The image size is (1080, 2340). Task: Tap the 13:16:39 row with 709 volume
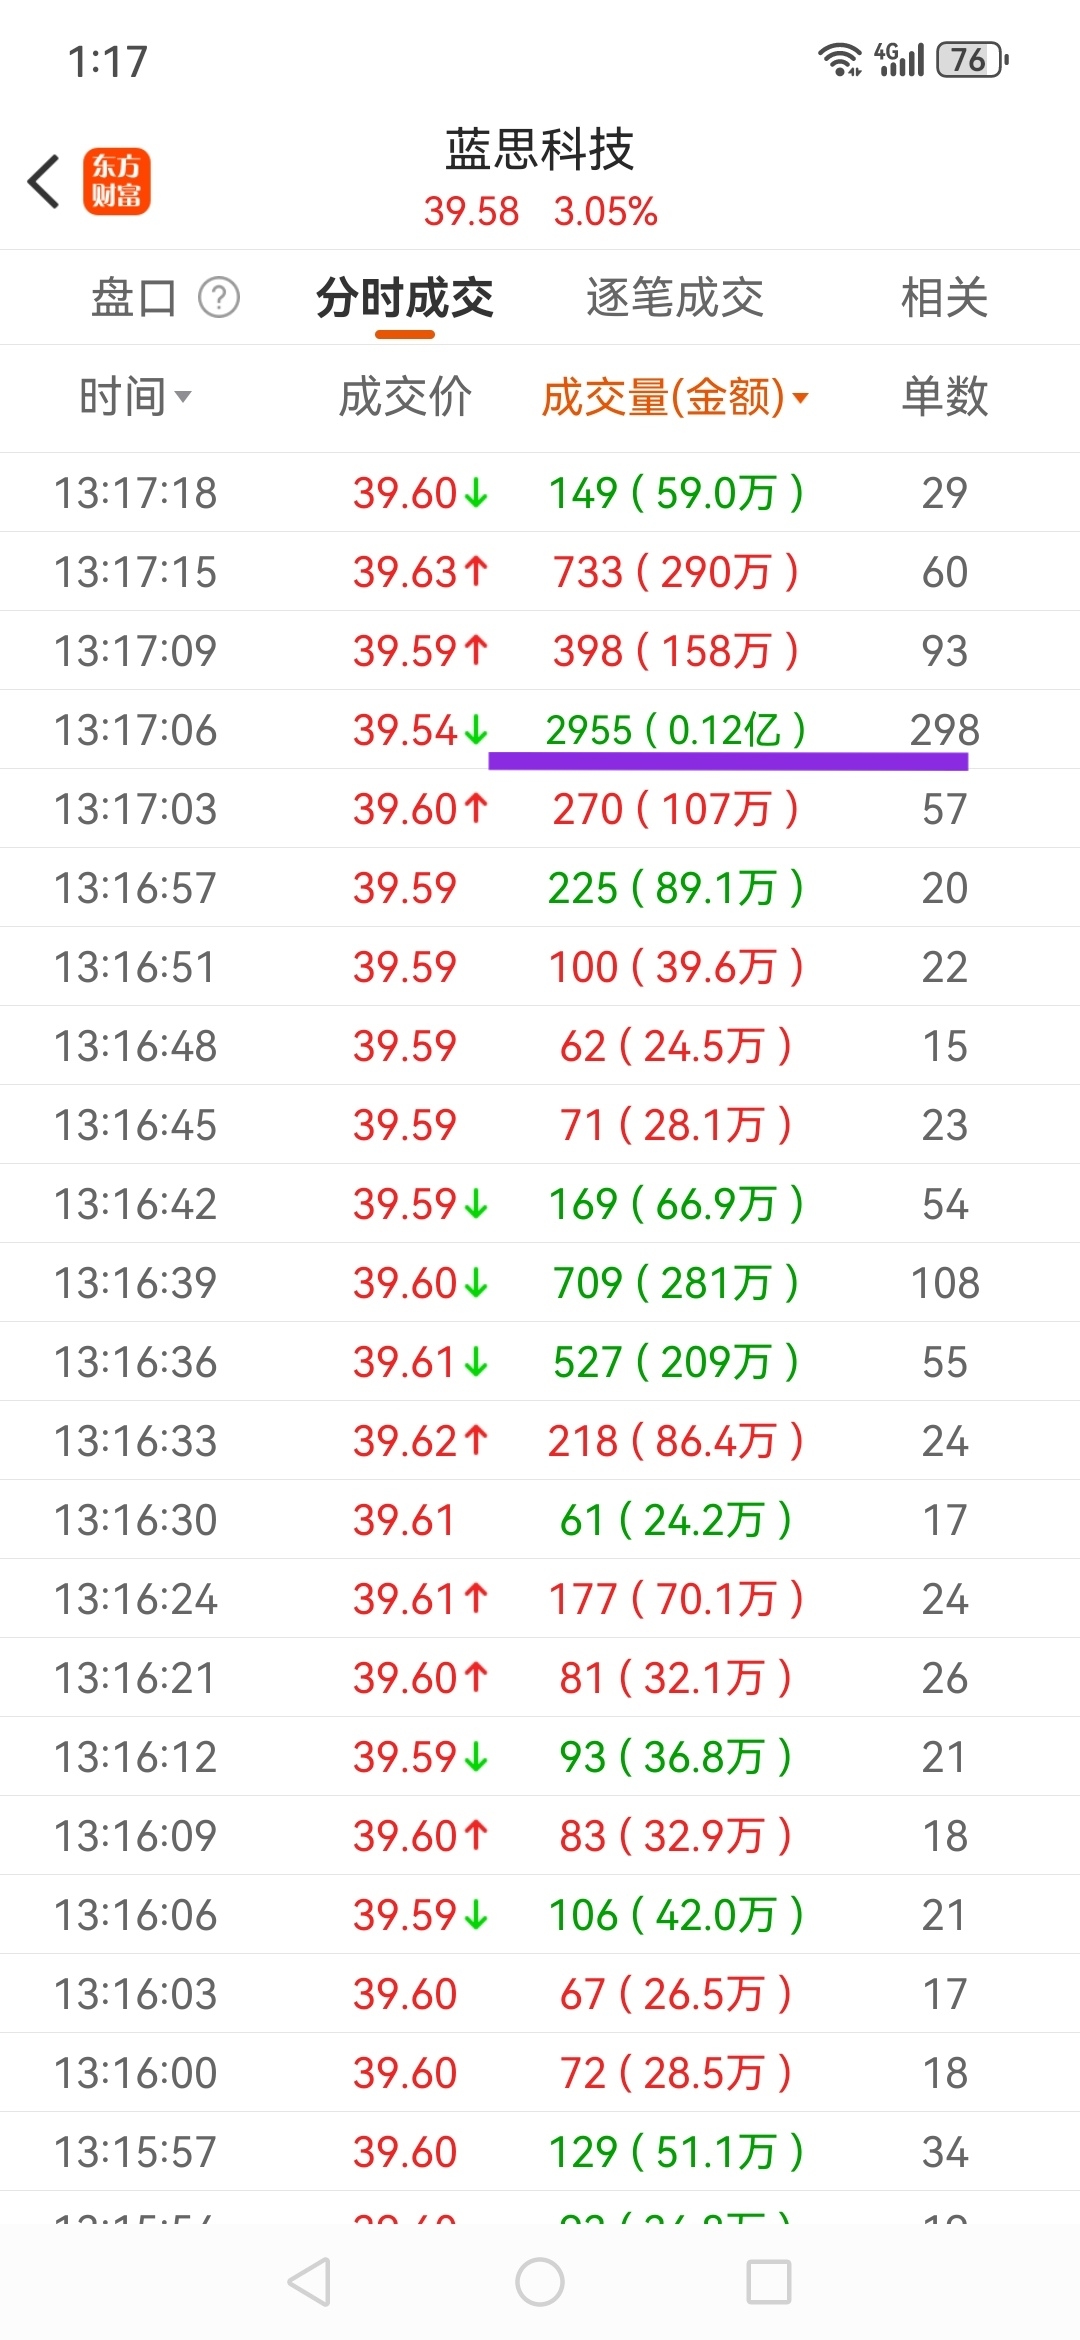coord(540,1282)
